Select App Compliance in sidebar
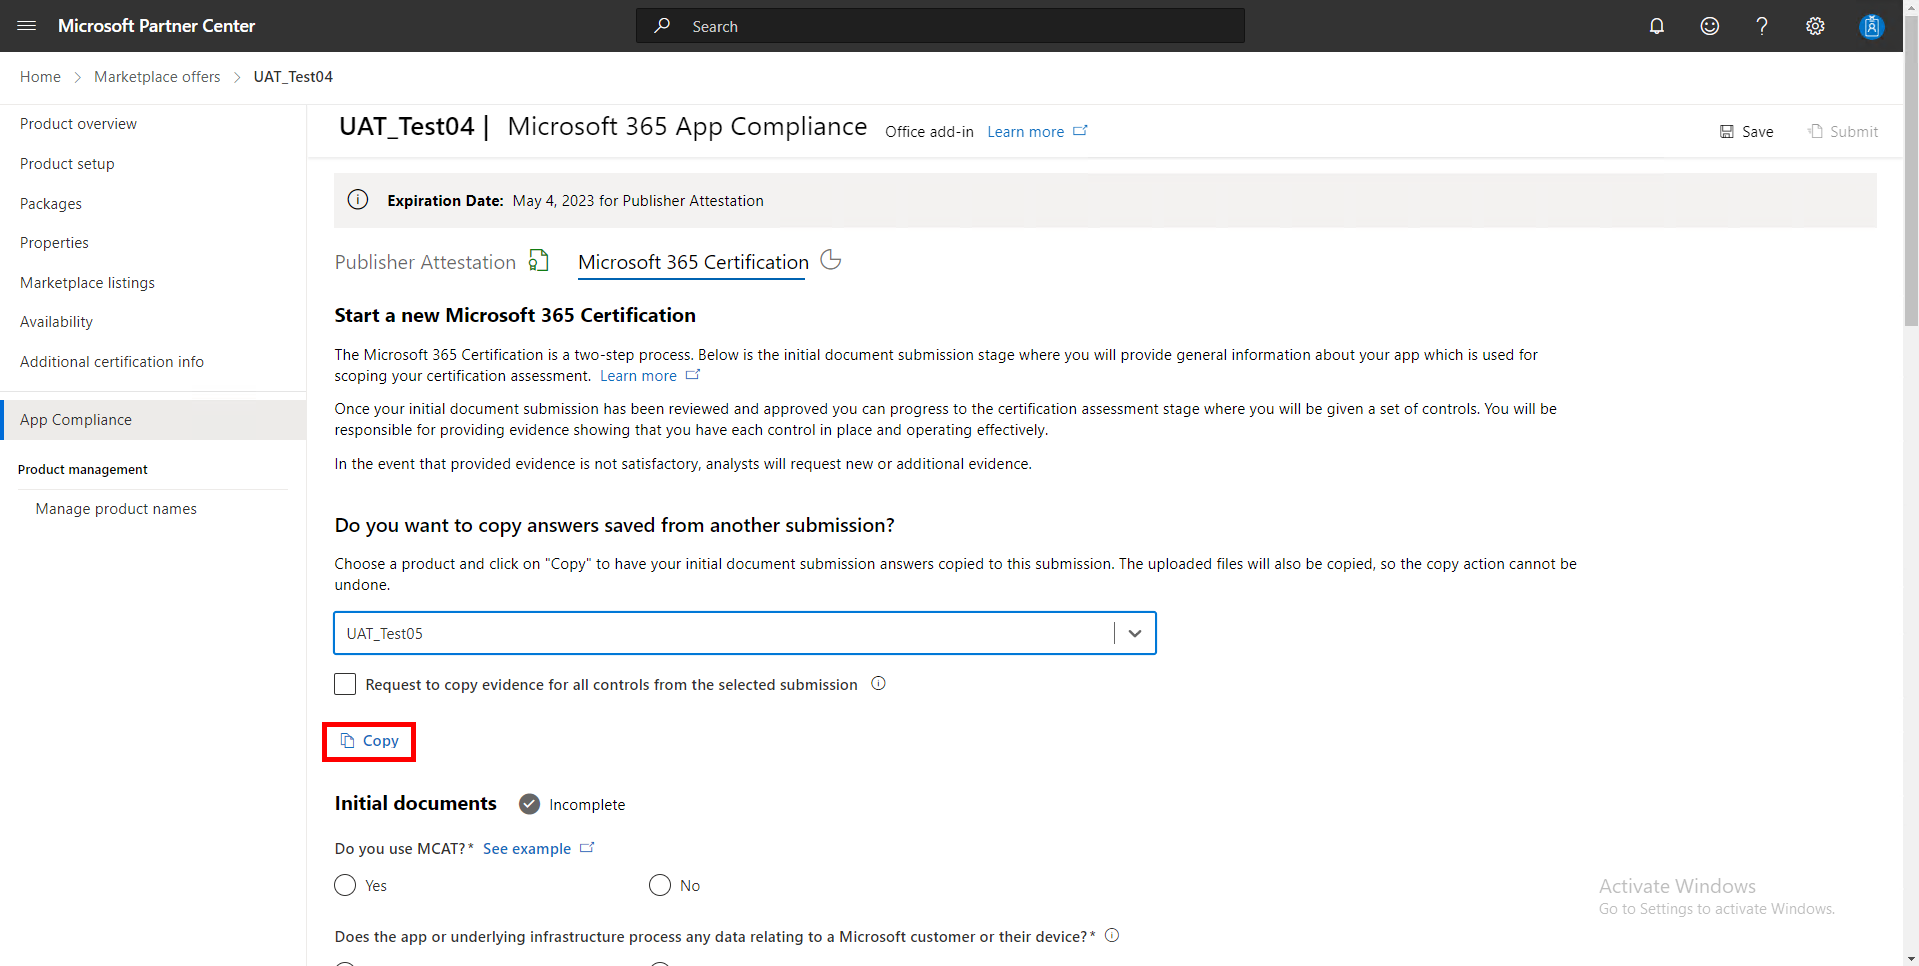This screenshot has height=966, width=1919. [x=153, y=420]
